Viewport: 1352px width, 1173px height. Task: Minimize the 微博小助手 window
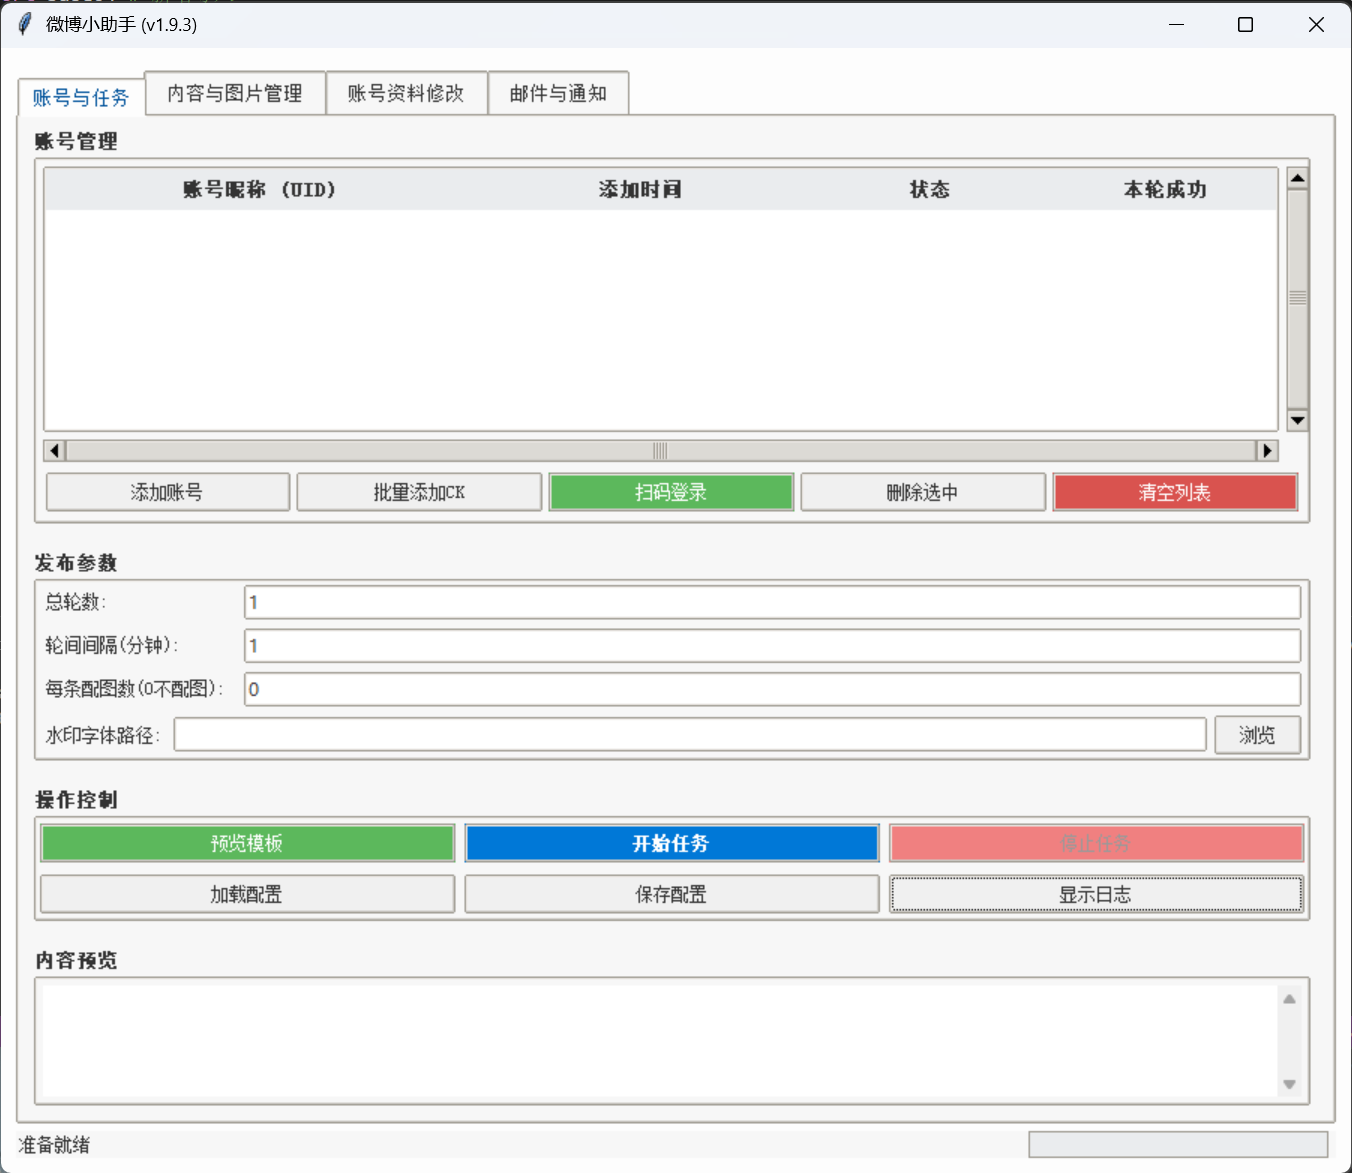pyautogui.click(x=1176, y=24)
